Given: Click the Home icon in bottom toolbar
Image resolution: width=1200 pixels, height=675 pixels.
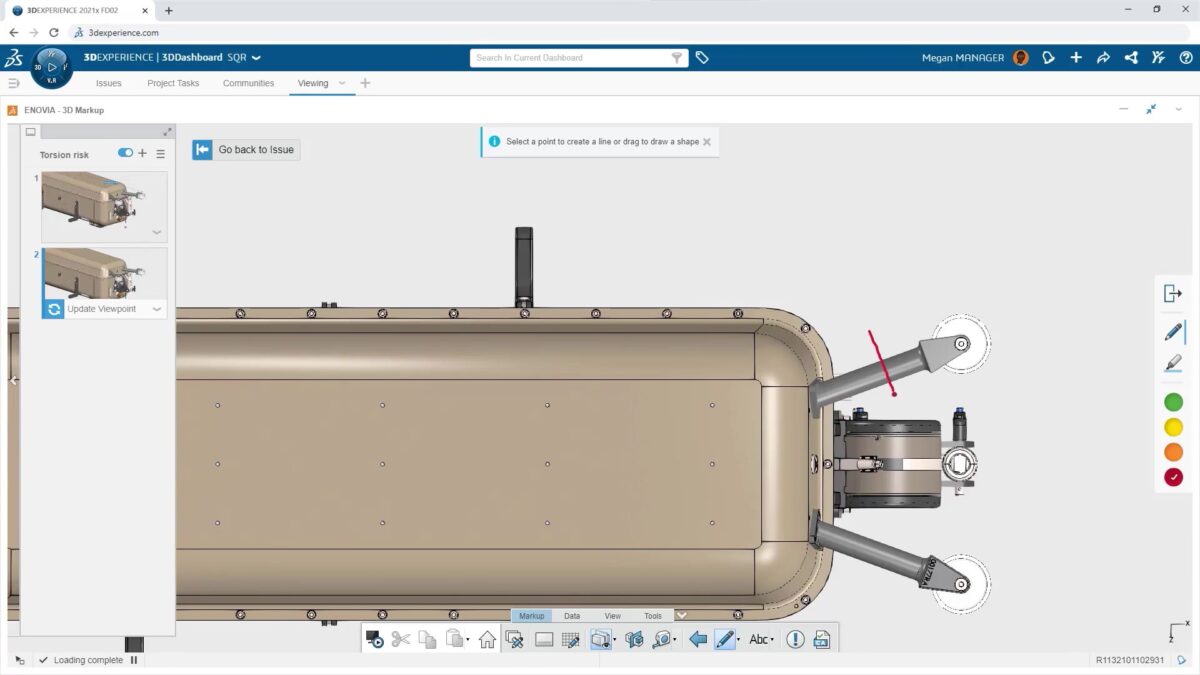Looking at the screenshot, I should (x=487, y=639).
